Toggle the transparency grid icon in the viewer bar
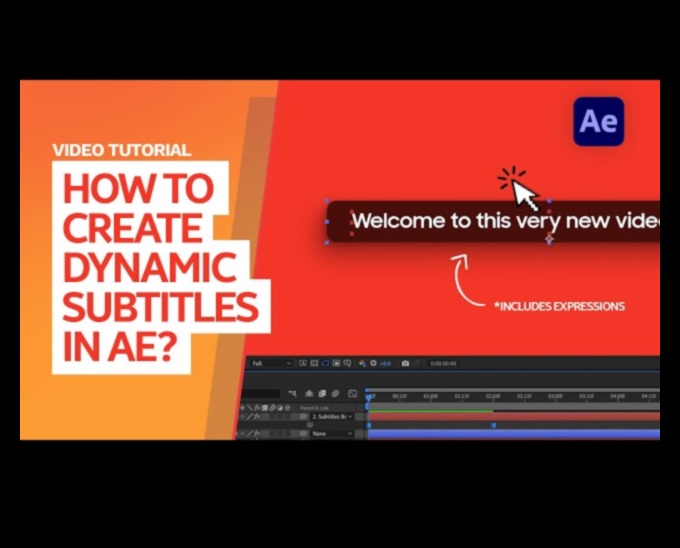The width and height of the screenshot is (680, 548). click(x=314, y=363)
